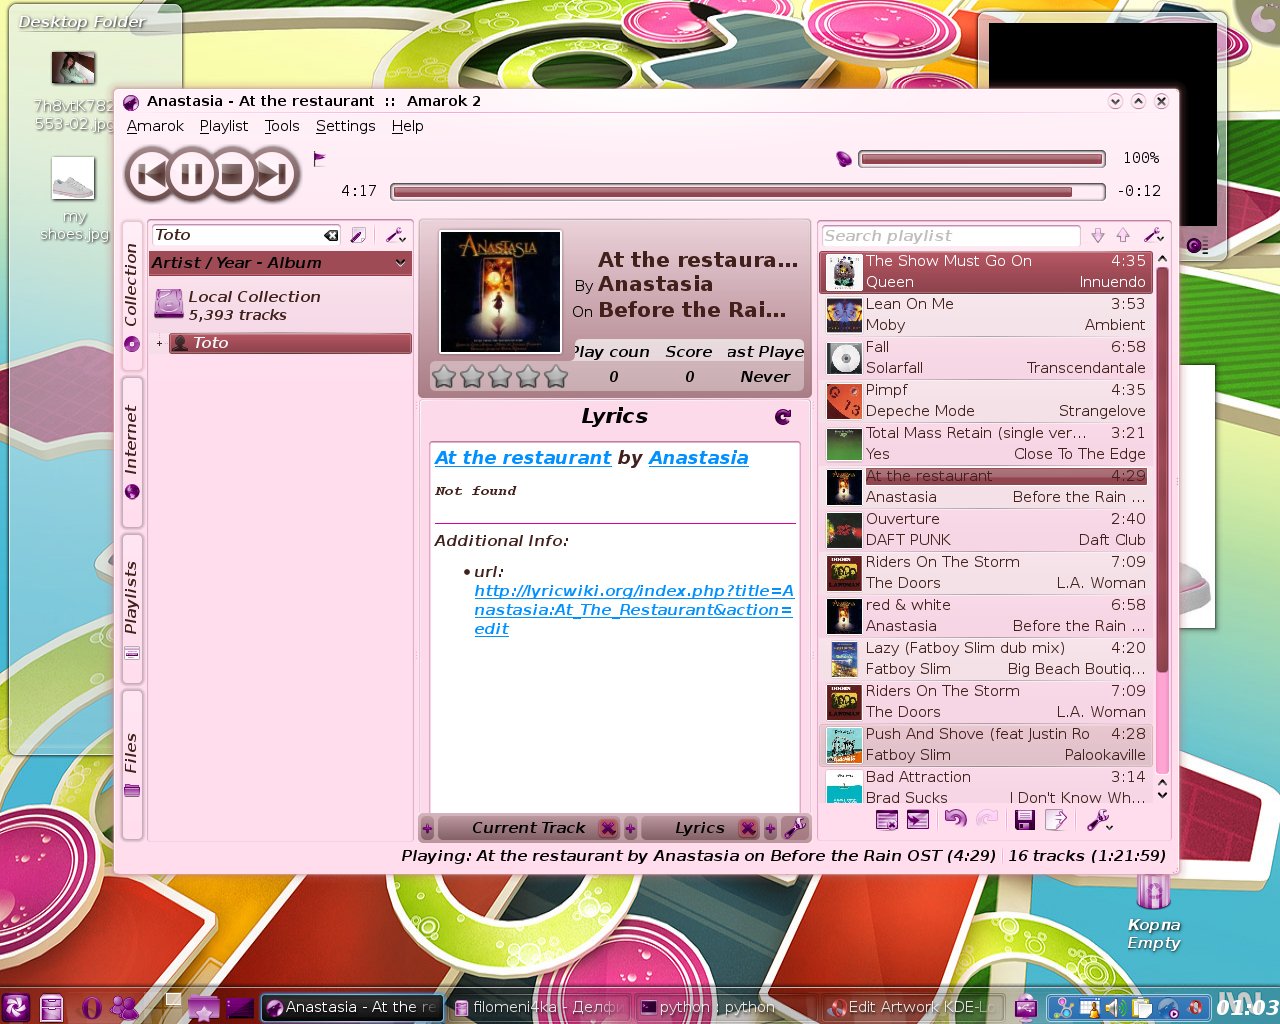Jump to next playlist search result arrow
Viewport: 1280px width, 1024px height.
[x=1098, y=235]
